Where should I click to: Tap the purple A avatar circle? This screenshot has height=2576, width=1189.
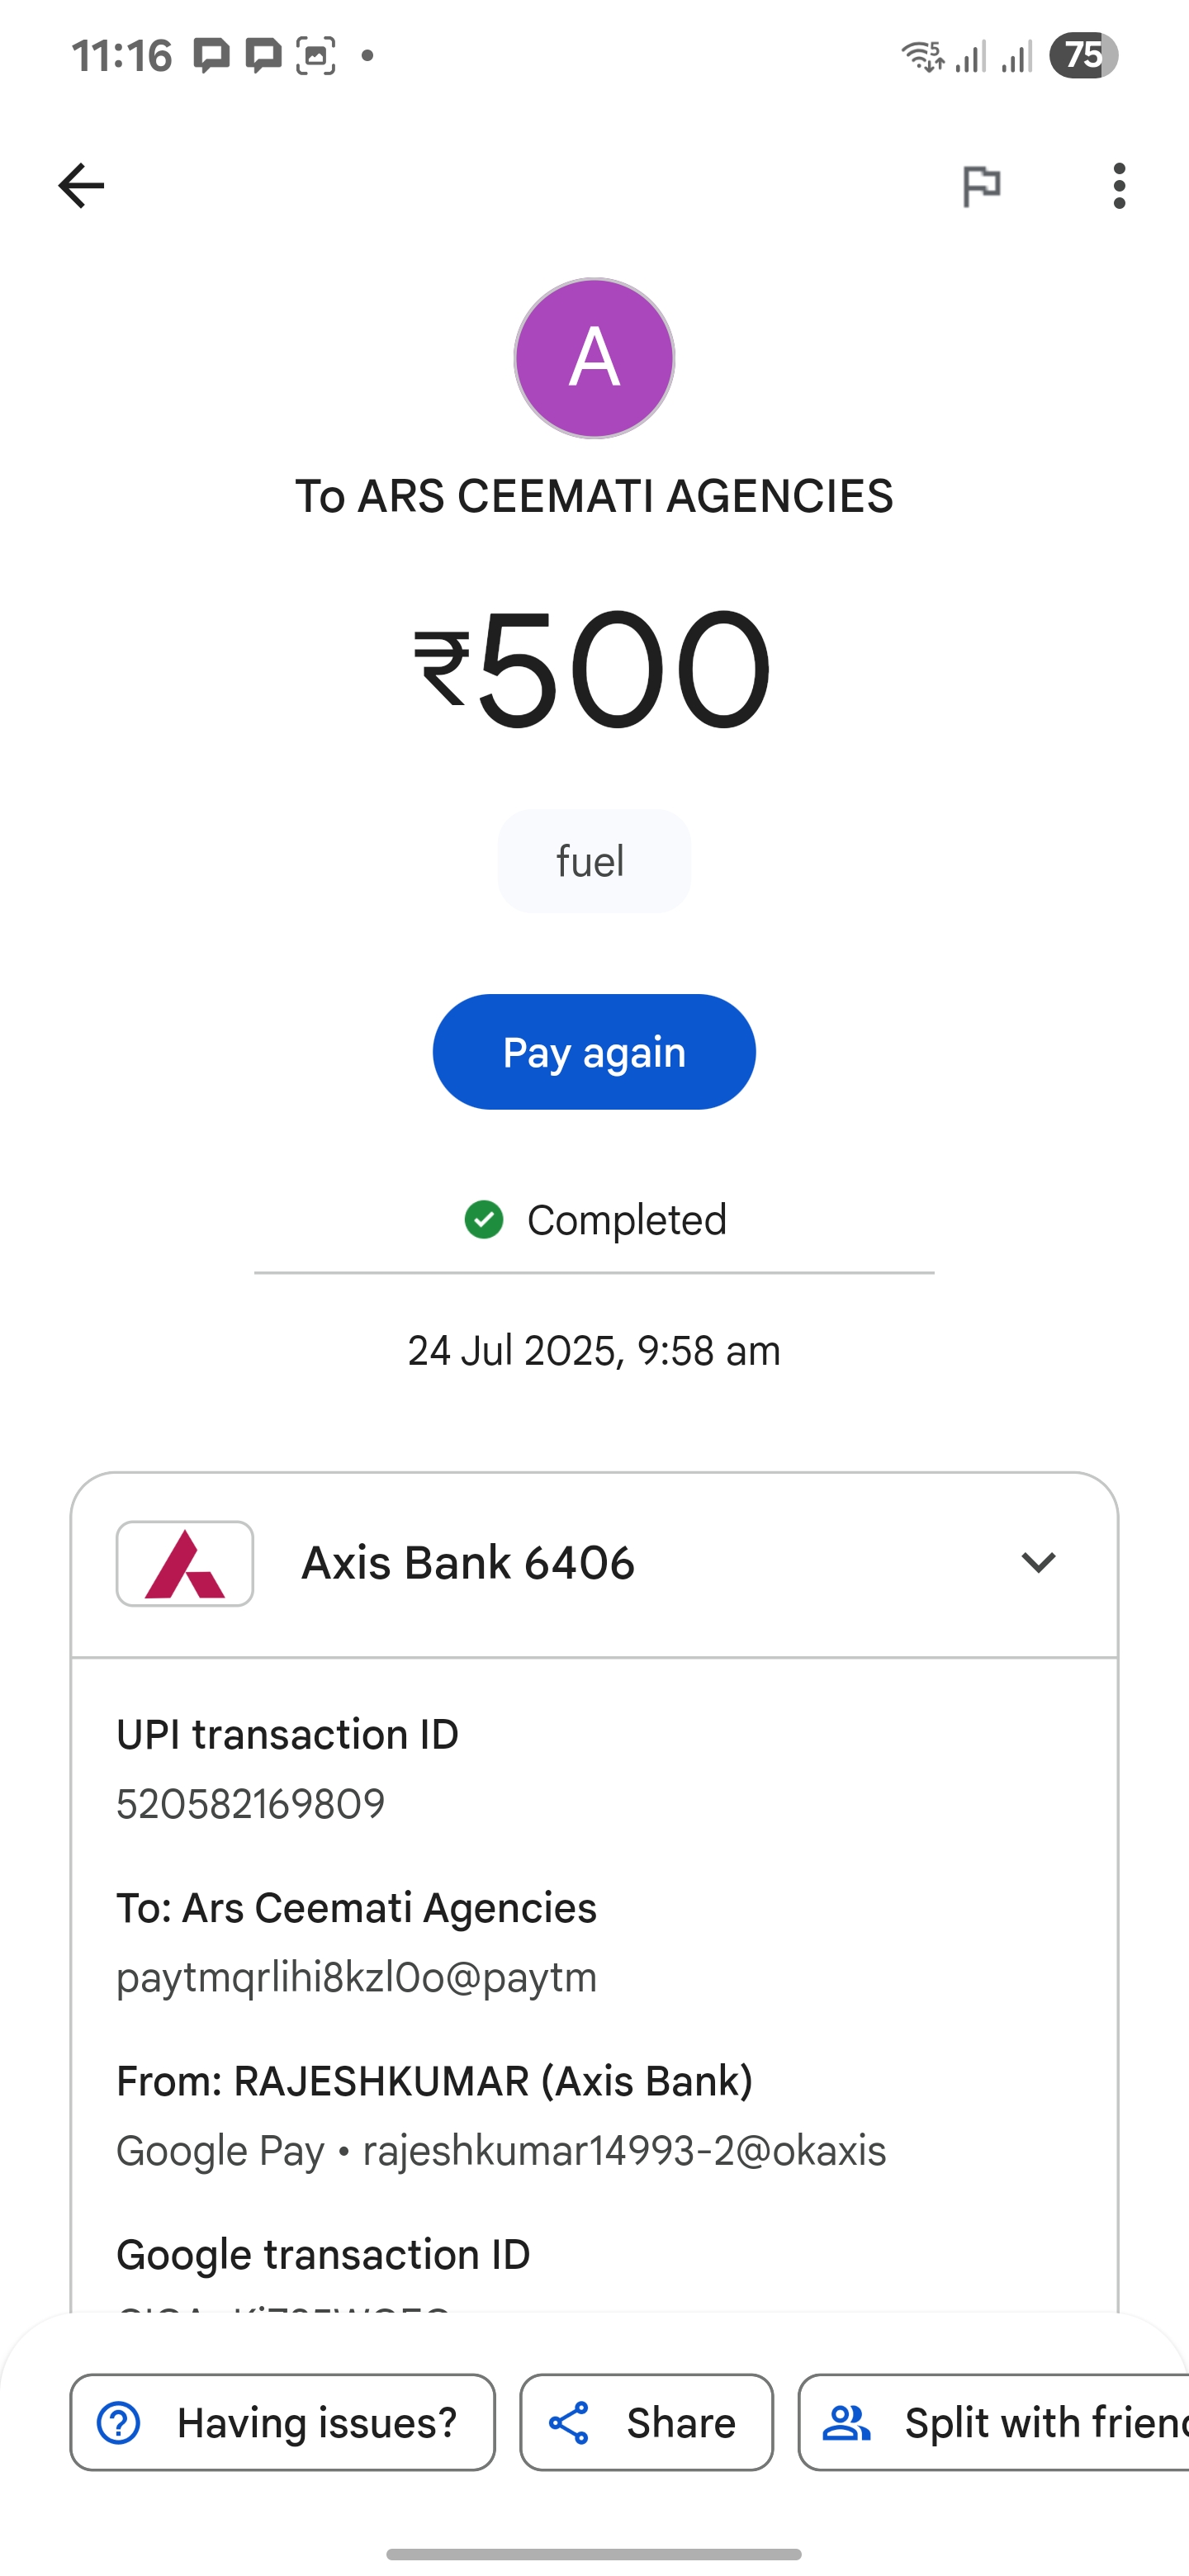pyautogui.click(x=594, y=358)
